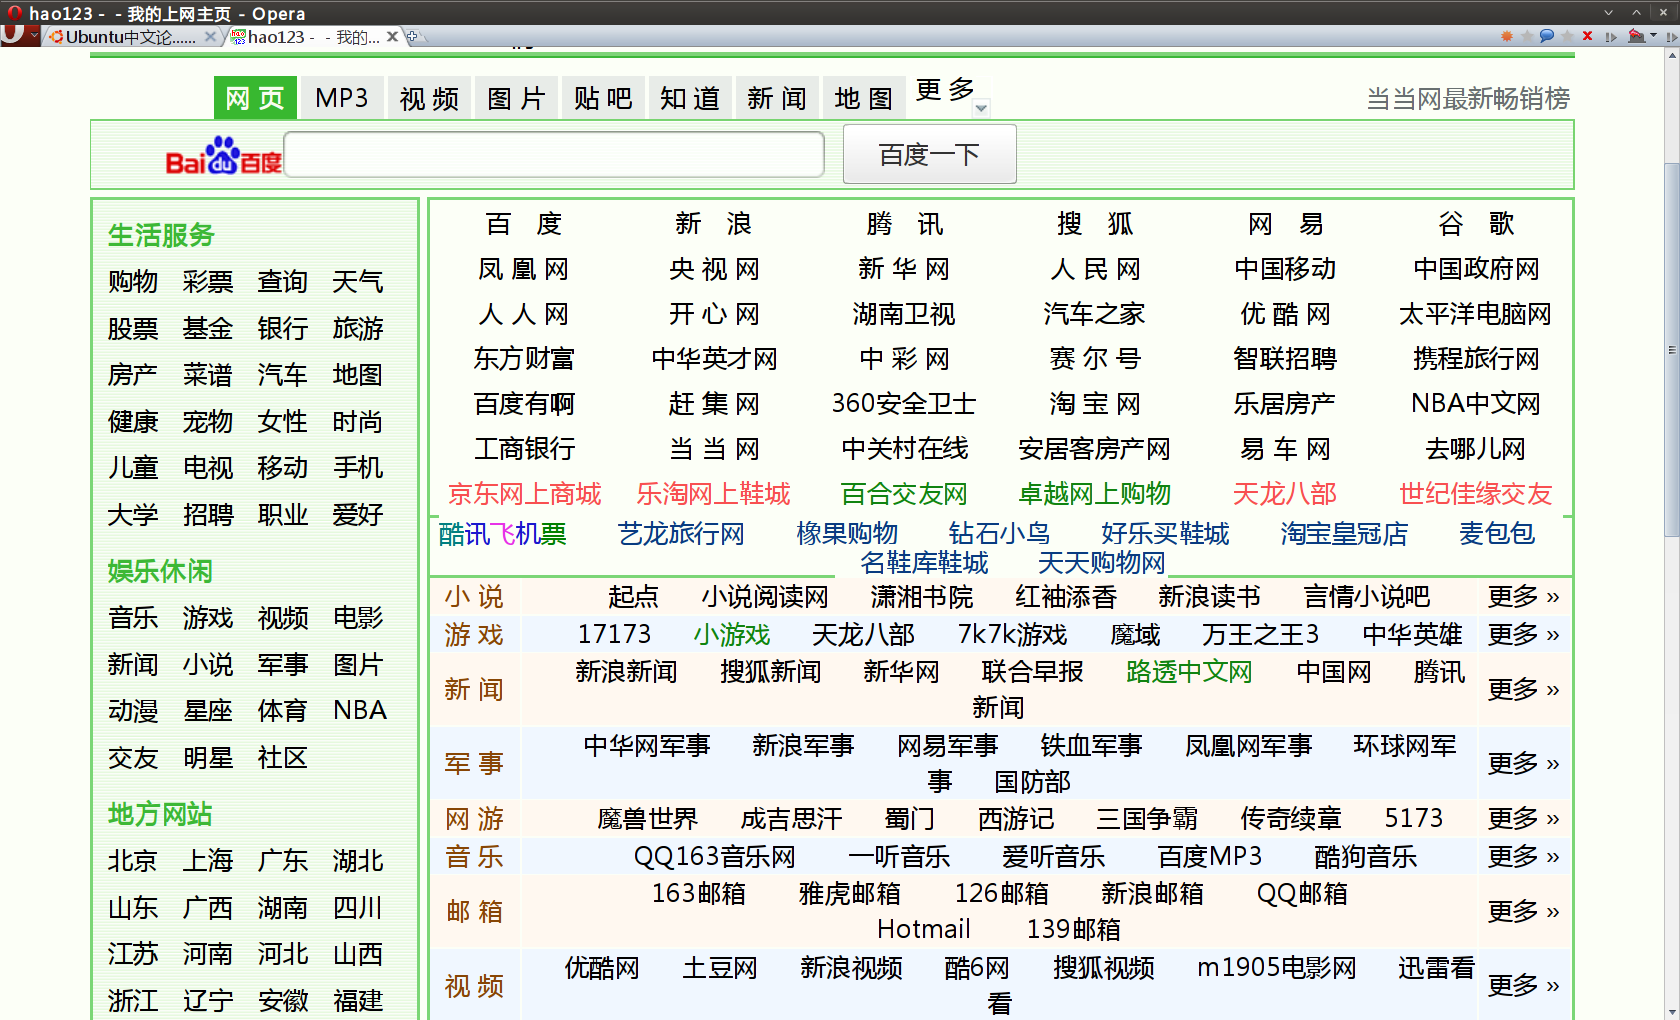The image size is (1680, 1020).
Task: Click the vertical page scrollbar
Action: pyautogui.click(x=1671, y=350)
